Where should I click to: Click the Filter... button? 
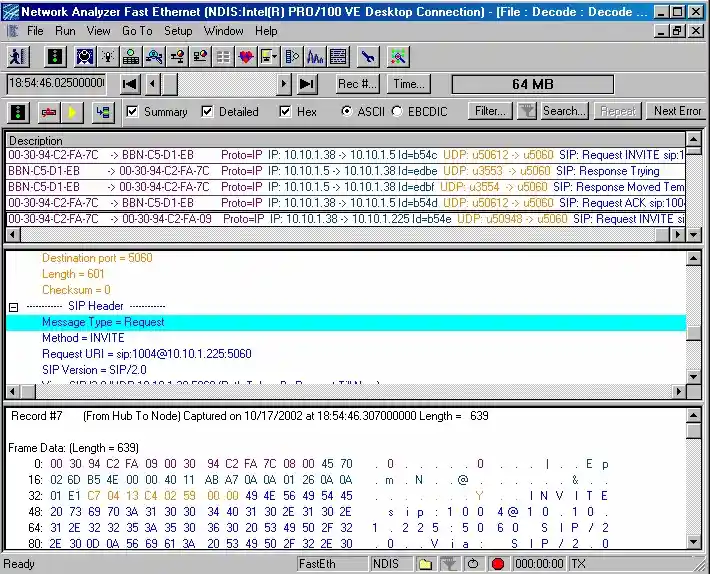coord(490,111)
